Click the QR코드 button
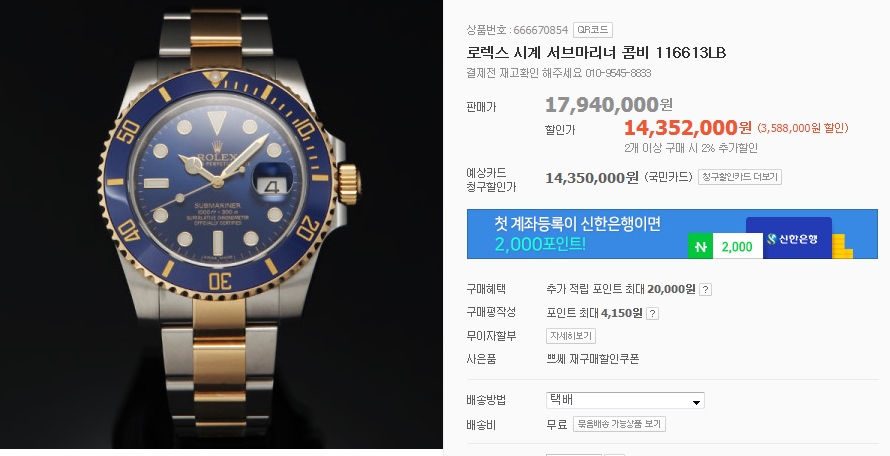890x456 pixels. [593, 30]
